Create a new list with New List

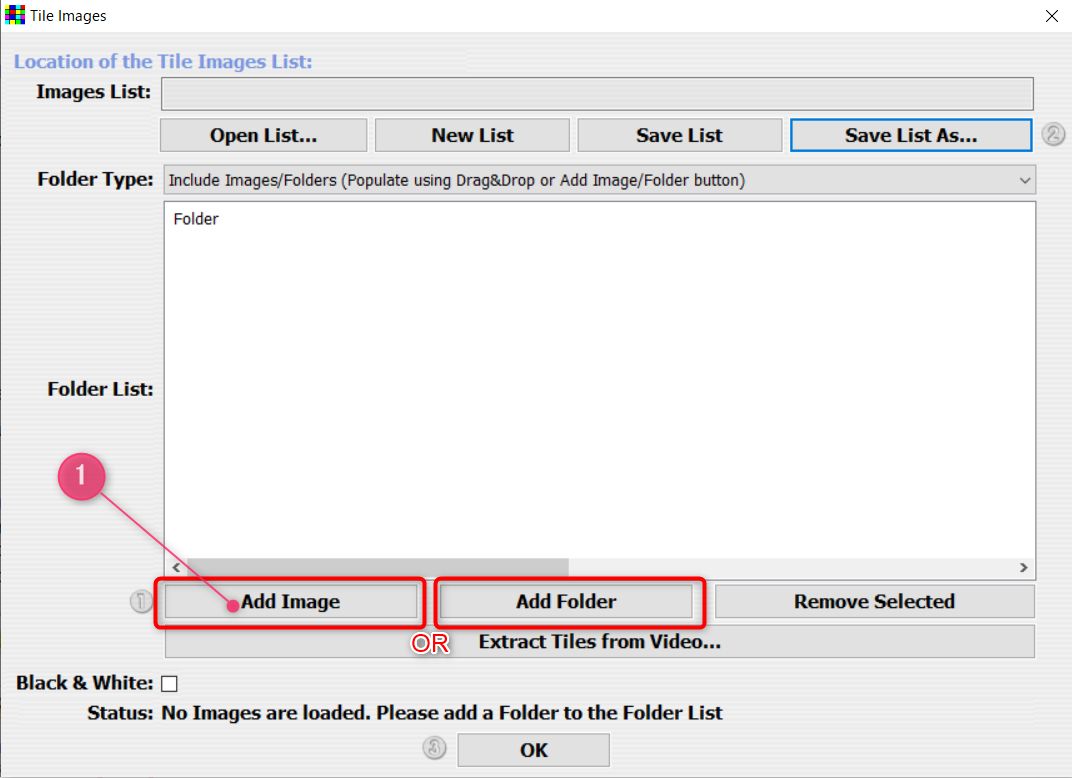(x=472, y=135)
